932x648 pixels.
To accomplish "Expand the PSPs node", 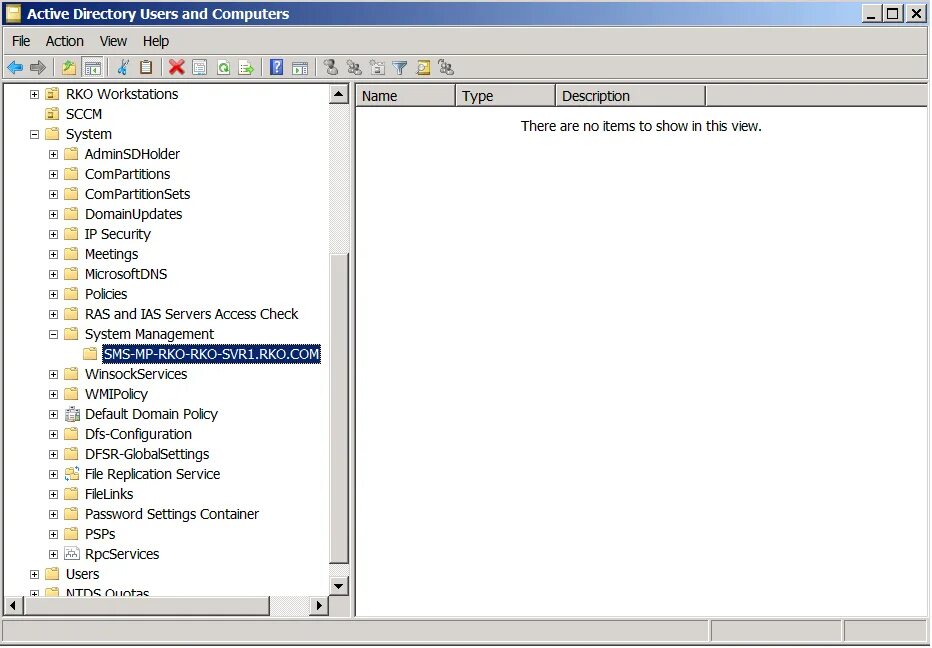I will point(53,534).
